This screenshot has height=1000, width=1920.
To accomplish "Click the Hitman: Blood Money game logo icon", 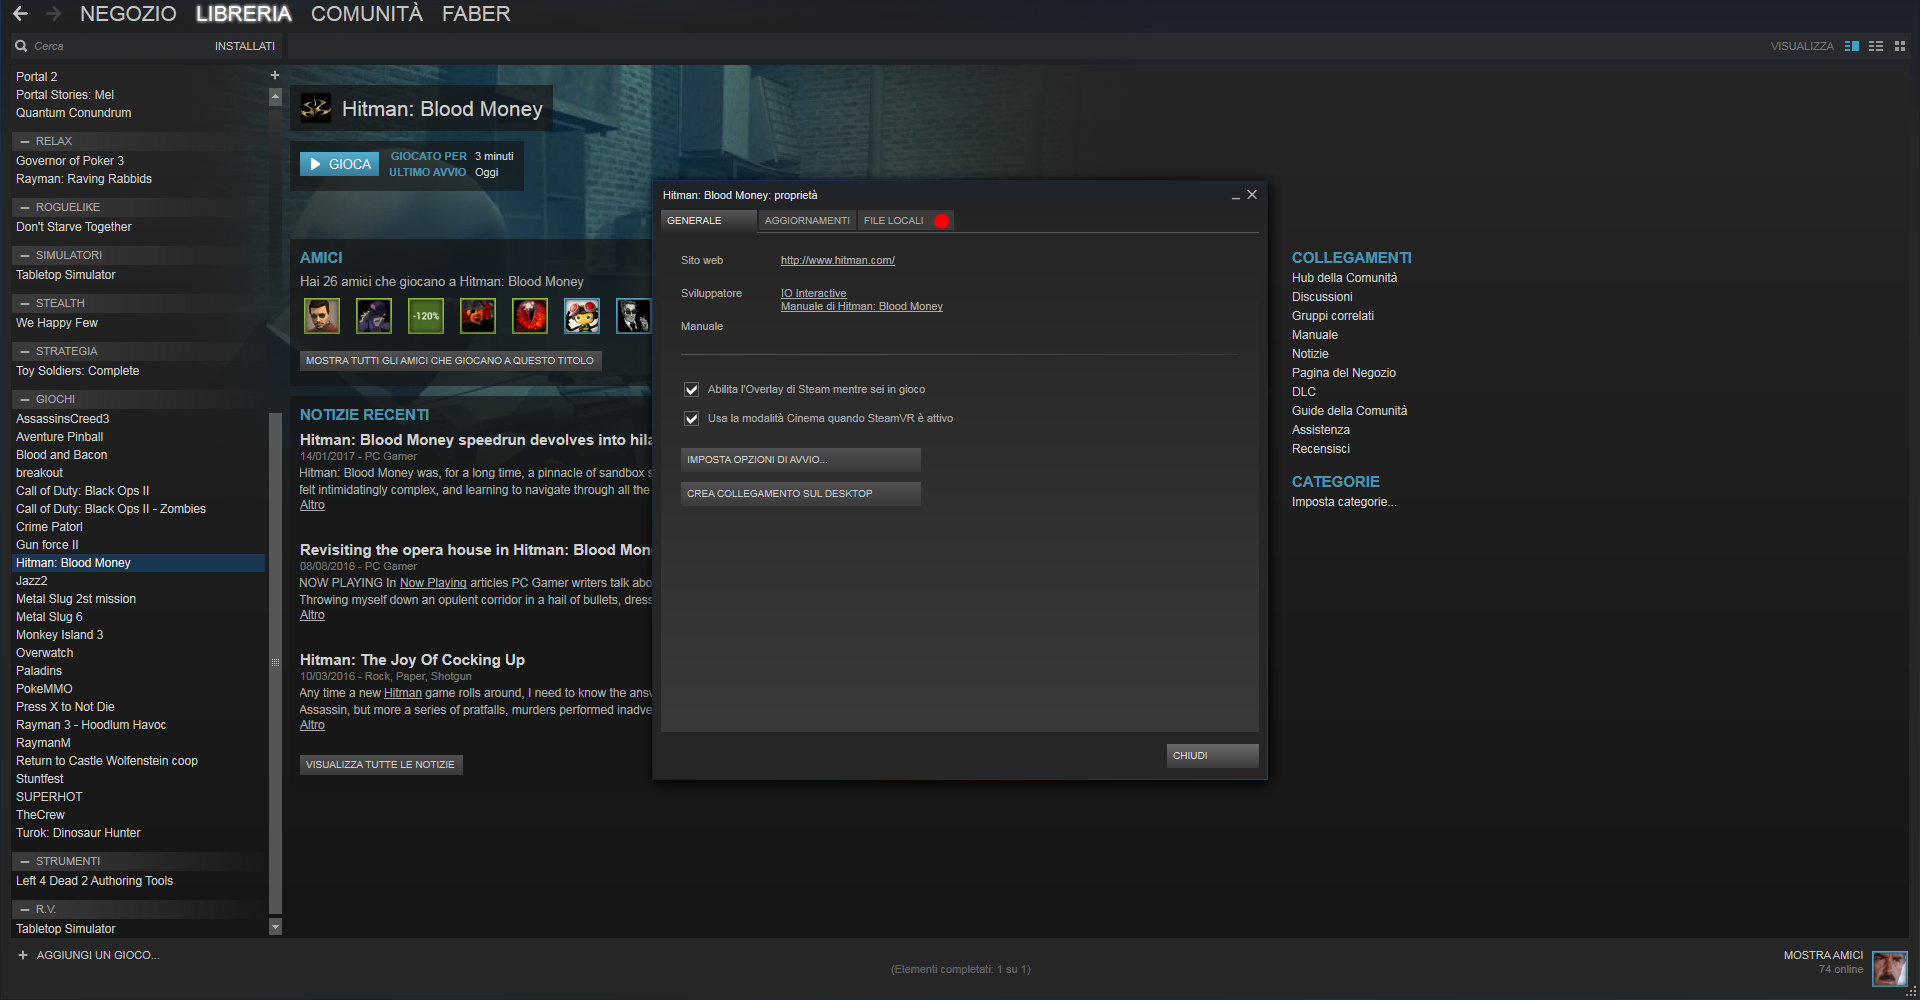I will point(316,108).
